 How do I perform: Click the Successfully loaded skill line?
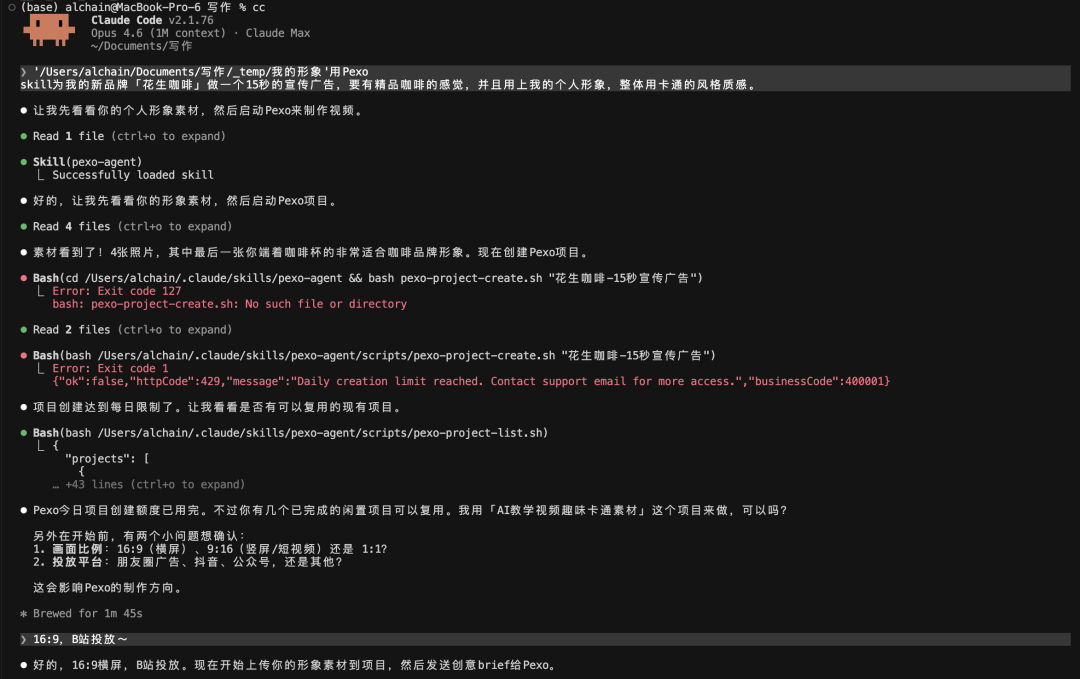[133, 175]
